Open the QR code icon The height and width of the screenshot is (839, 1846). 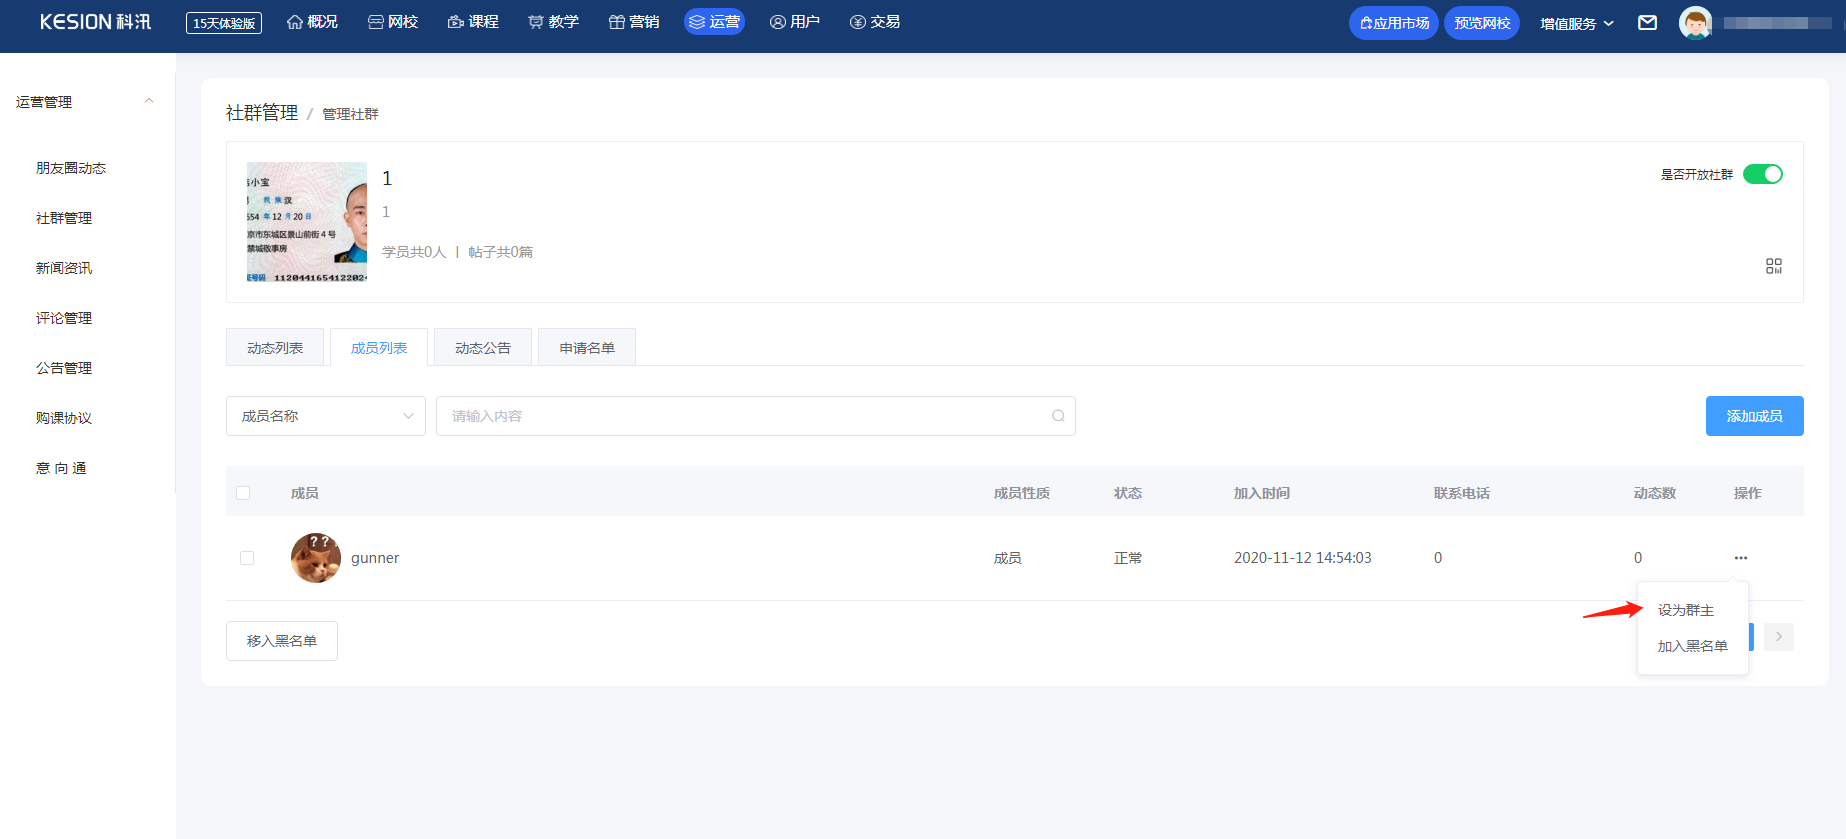coord(1773,266)
